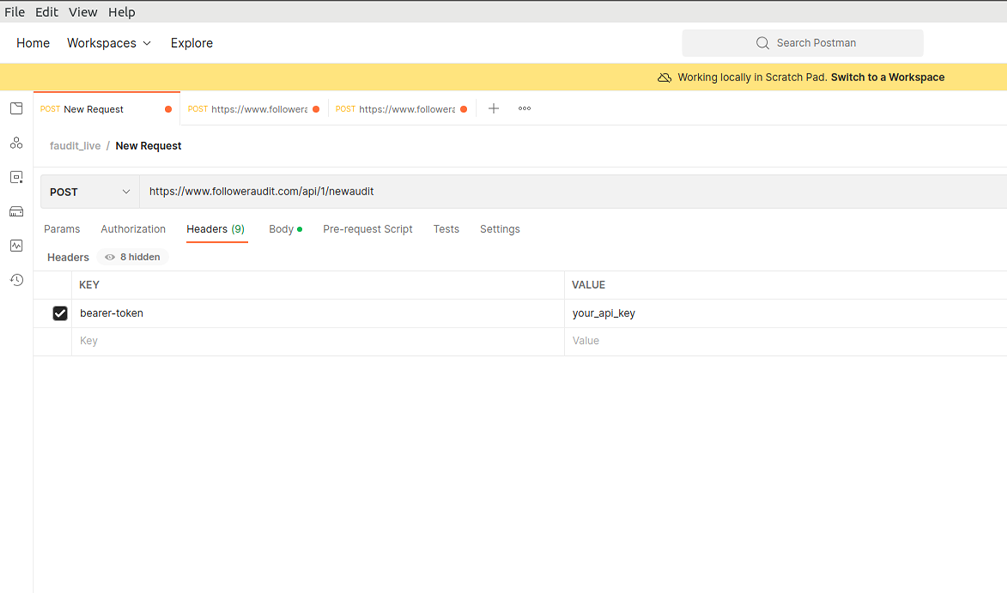
Task: Click the request URL field
Action: pos(573,191)
